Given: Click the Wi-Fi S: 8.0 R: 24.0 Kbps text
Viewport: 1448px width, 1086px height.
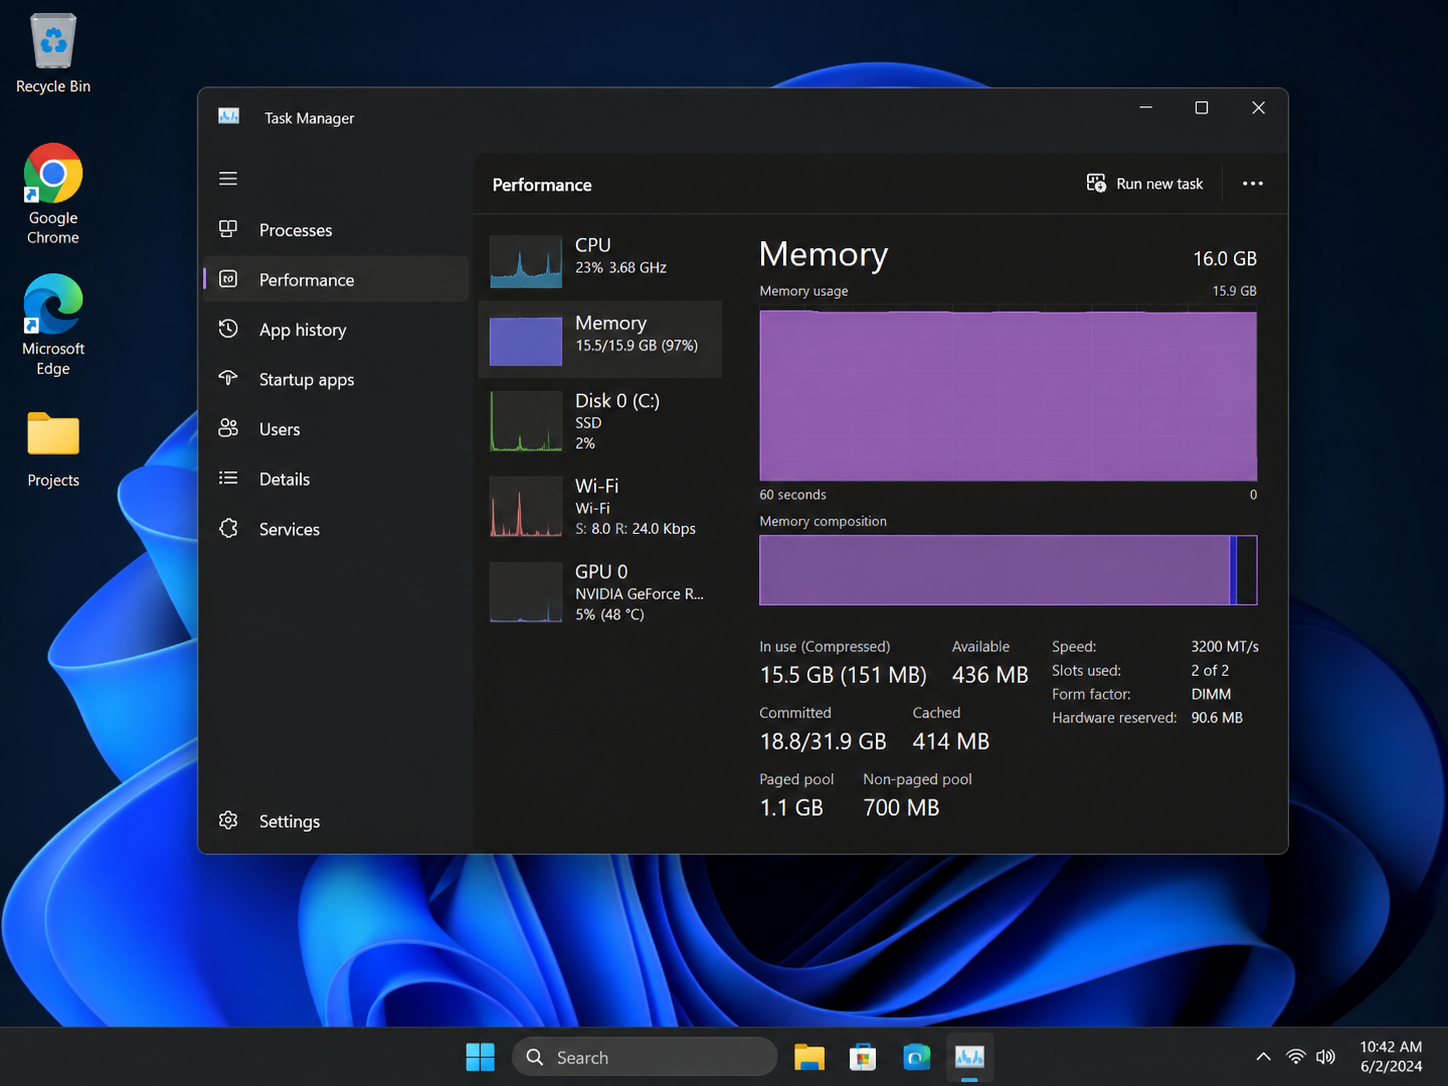Looking at the screenshot, I should click(635, 529).
